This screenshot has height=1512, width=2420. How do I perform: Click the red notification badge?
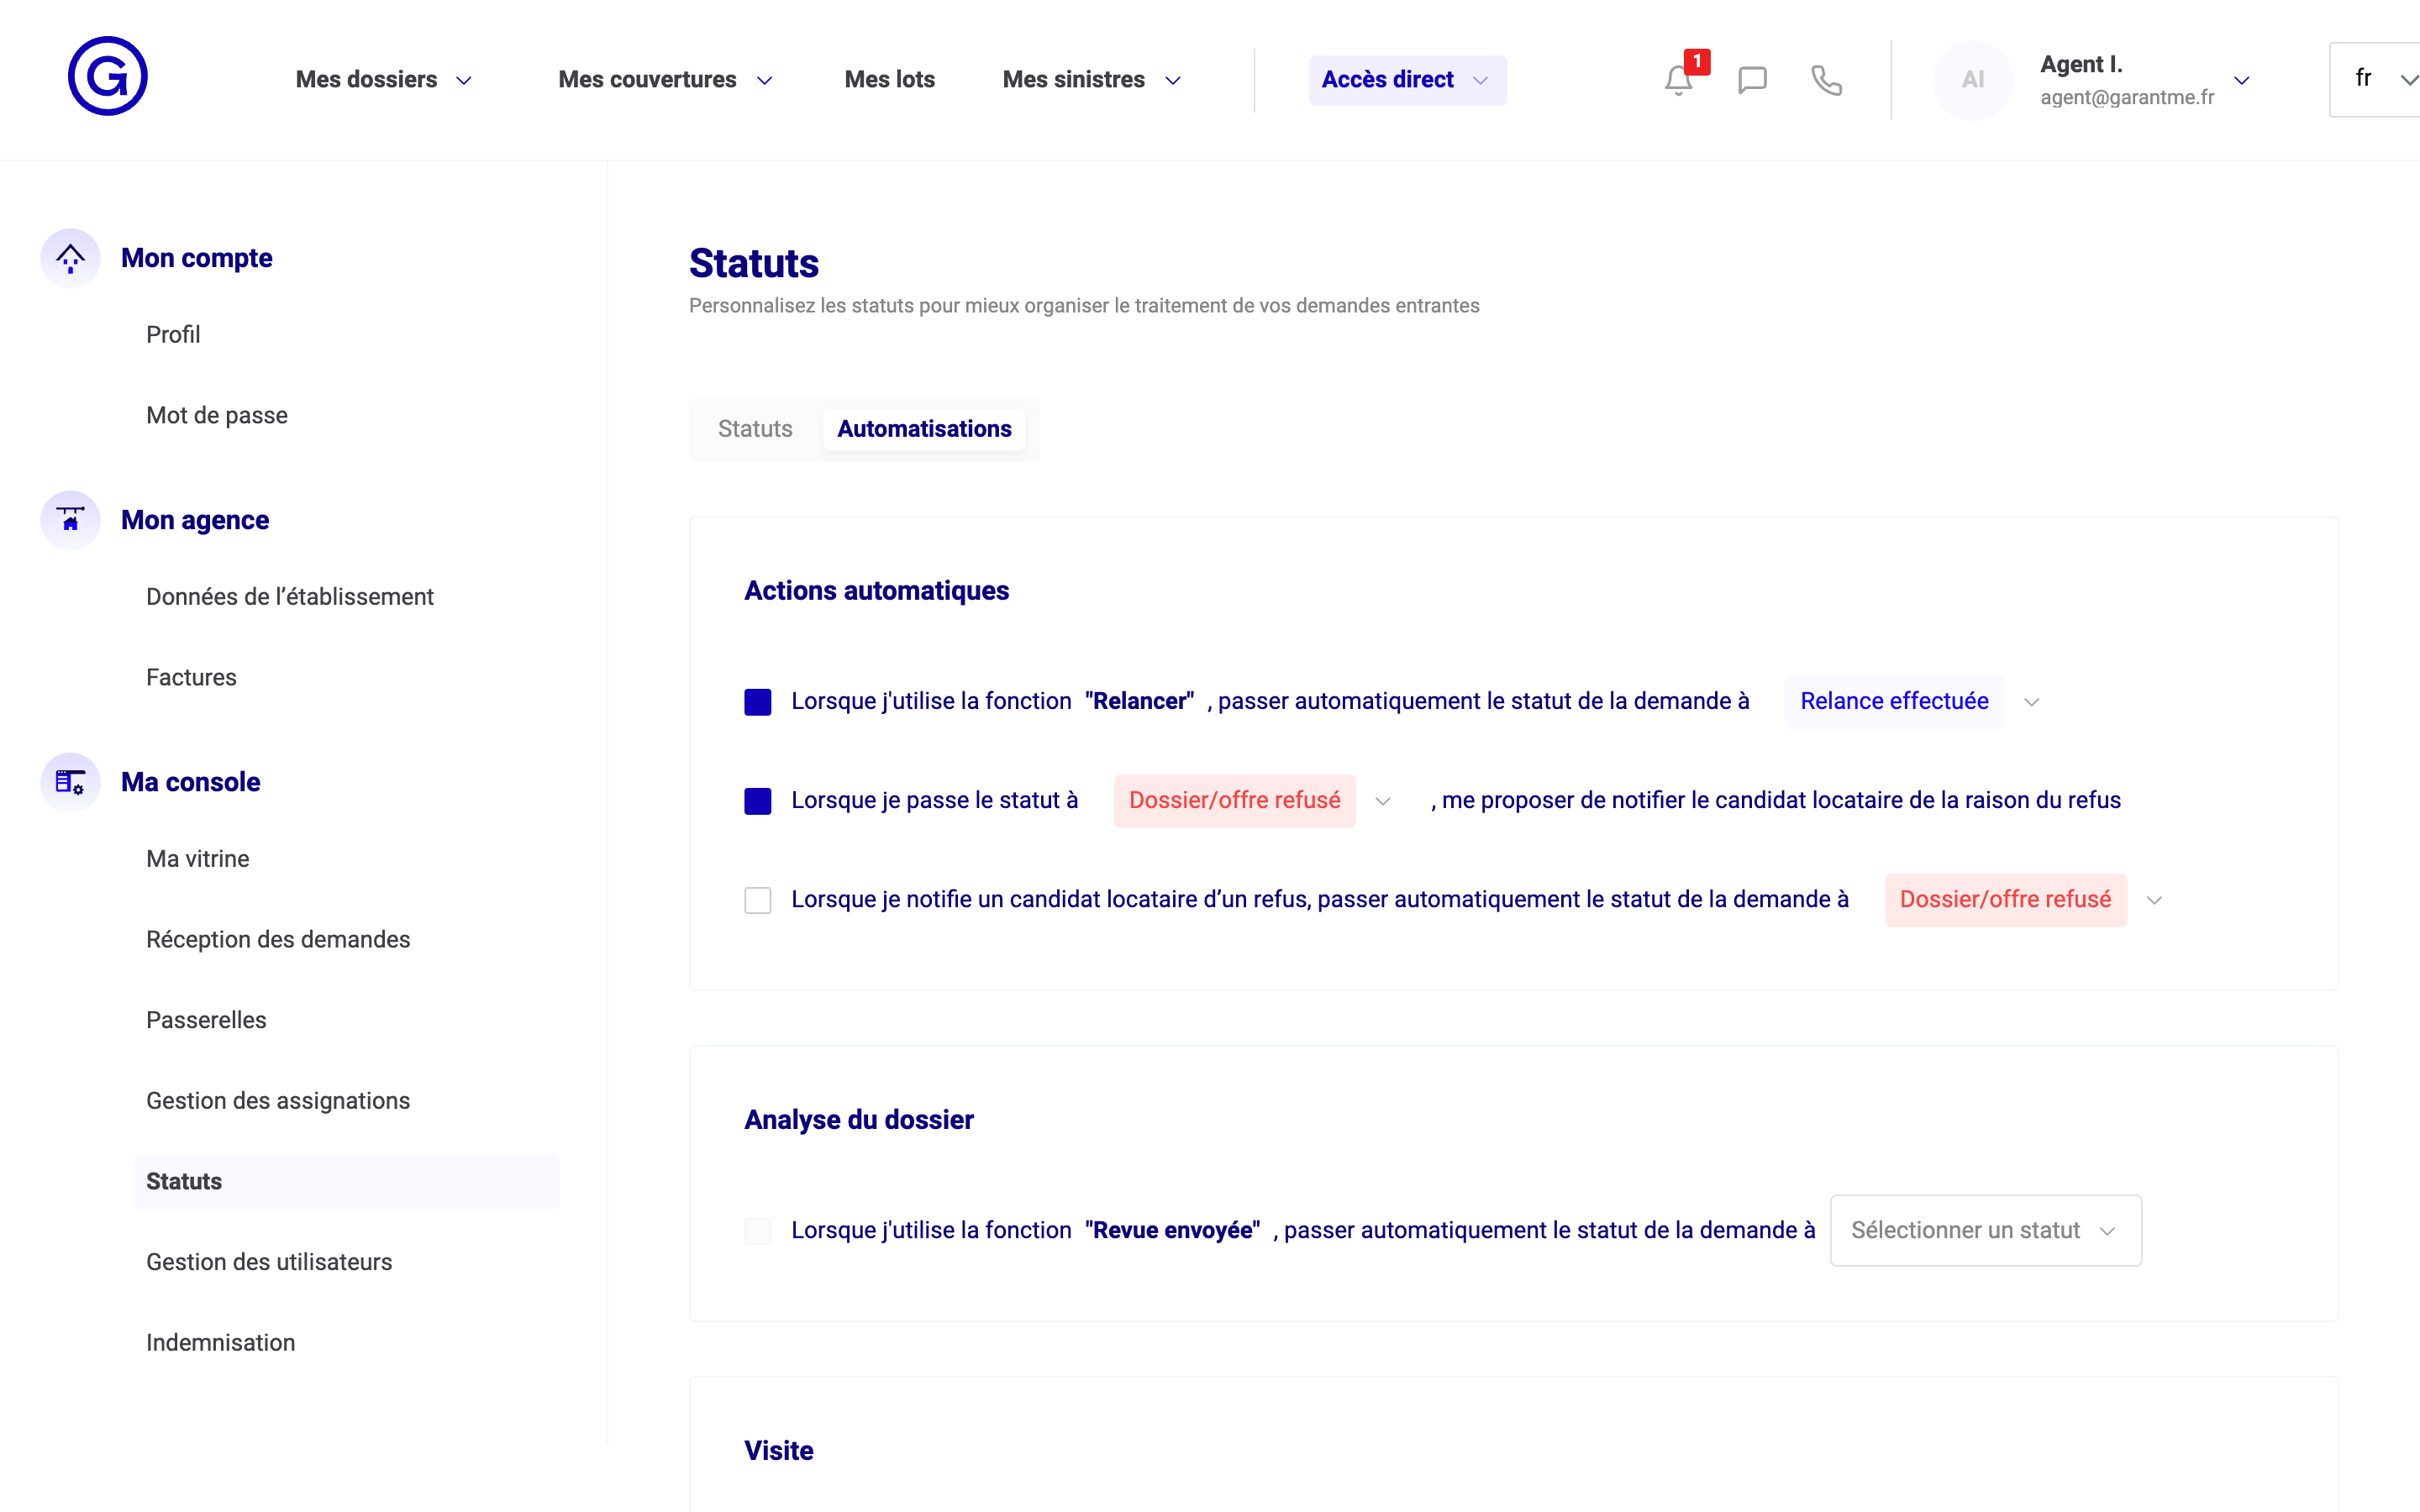coord(1697,61)
